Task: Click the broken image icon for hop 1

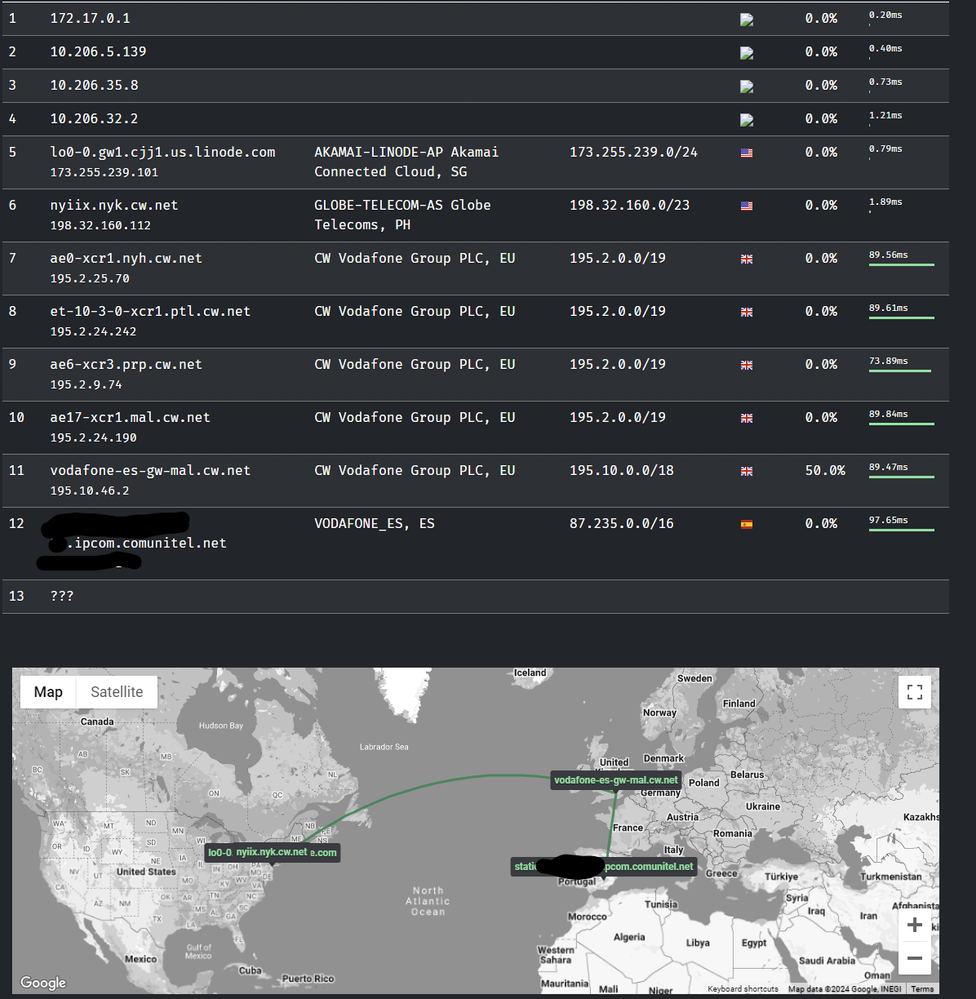Action: coord(746,20)
